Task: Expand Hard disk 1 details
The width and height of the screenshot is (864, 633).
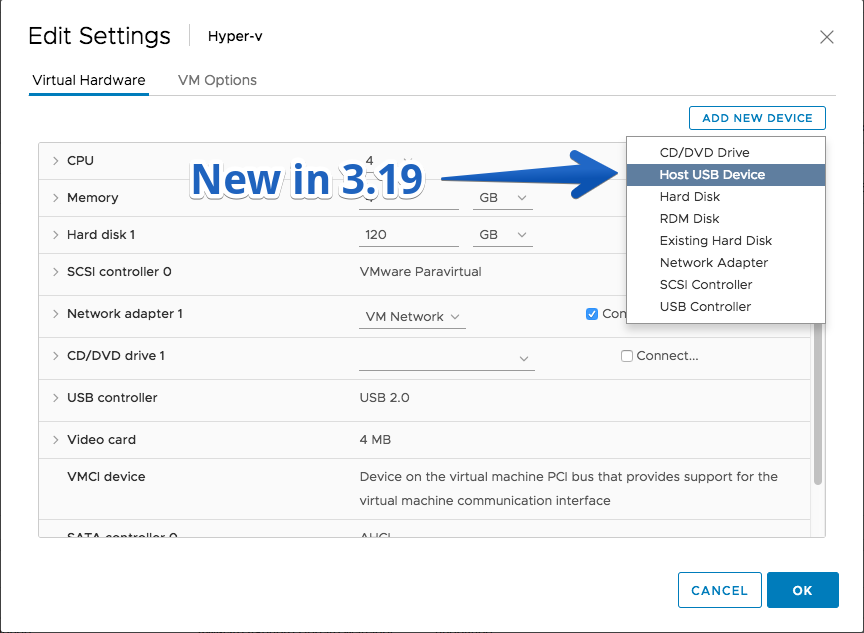Action: [x=56, y=235]
